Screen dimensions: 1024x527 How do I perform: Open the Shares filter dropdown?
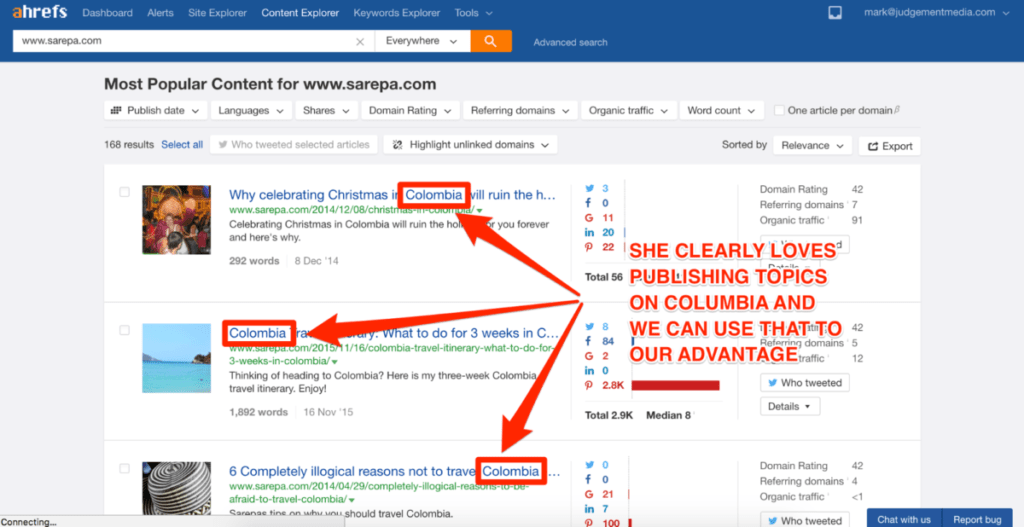pos(327,110)
